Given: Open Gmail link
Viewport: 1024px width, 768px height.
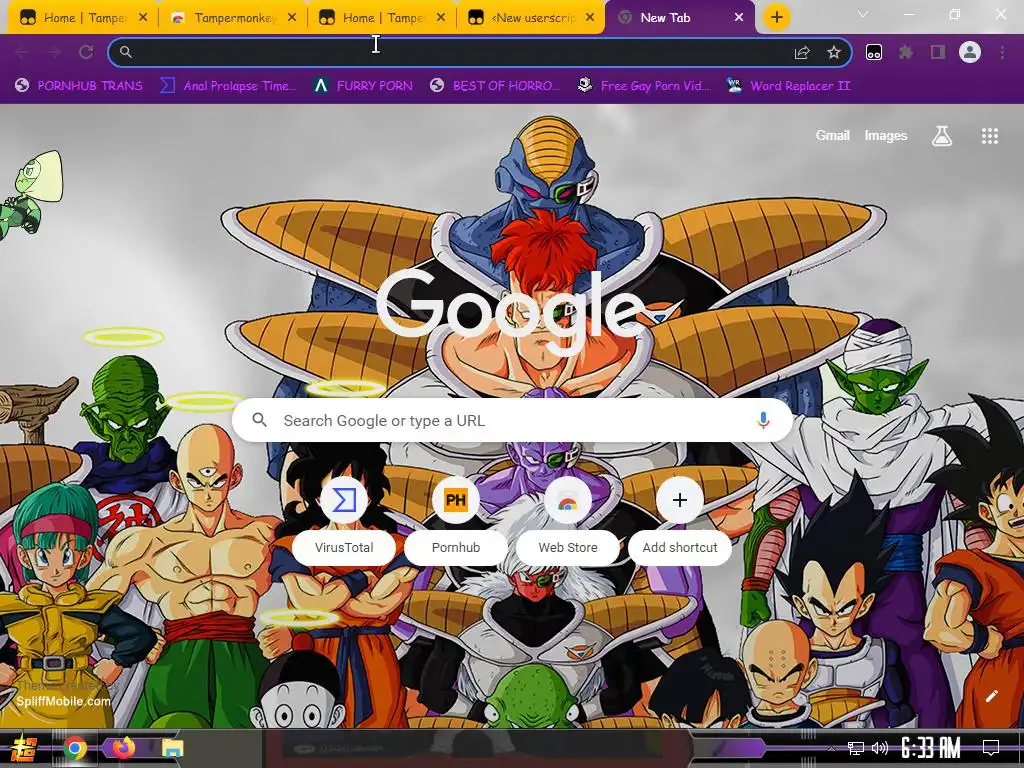Looking at the screenshot, I should 832,135.
